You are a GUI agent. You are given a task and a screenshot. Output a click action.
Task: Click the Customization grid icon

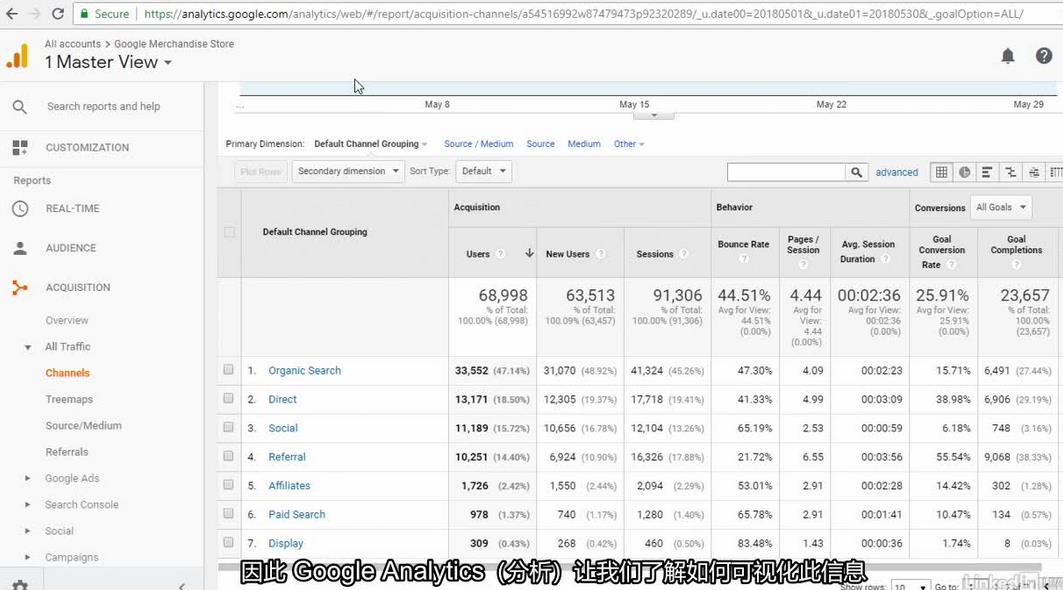[x=20, y=147]
